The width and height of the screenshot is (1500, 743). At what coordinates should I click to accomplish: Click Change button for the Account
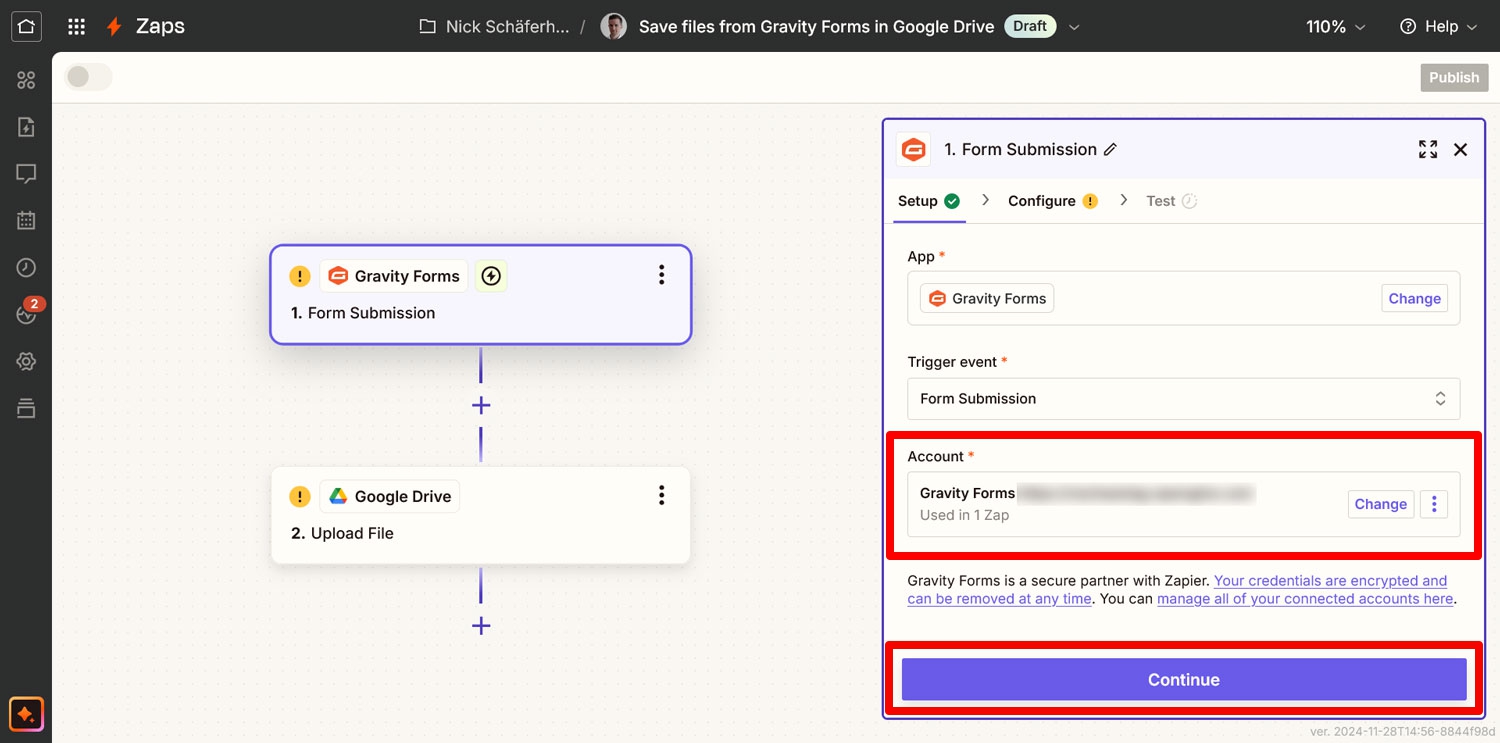click(x=1381, y=504)
